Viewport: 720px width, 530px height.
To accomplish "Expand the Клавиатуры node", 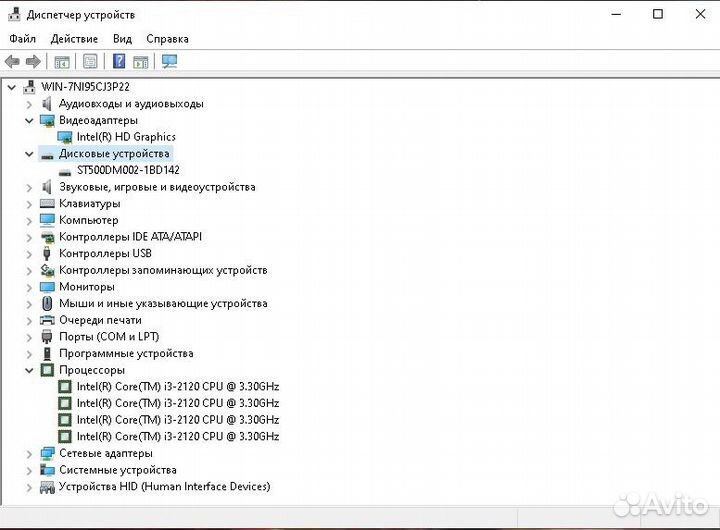I will click(29, 204).
